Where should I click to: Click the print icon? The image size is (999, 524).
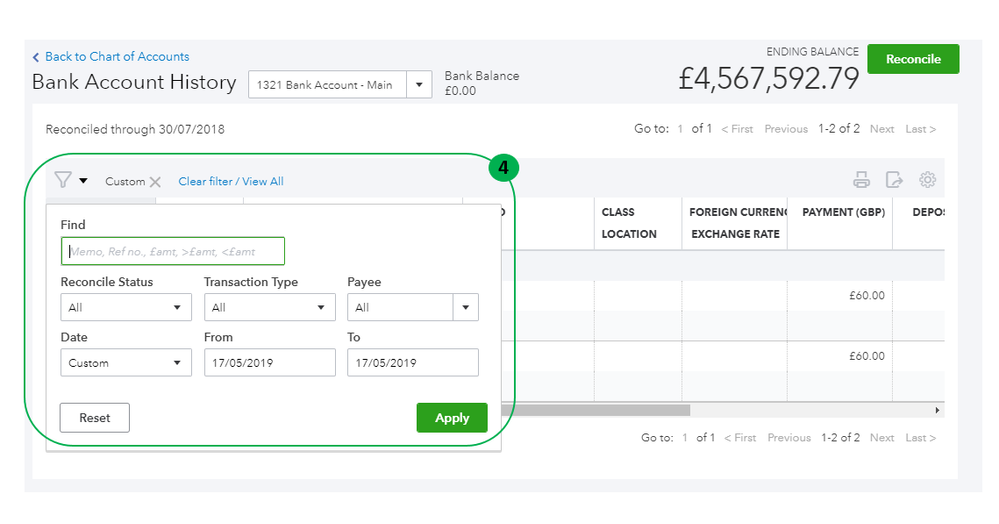click(861, 181)
